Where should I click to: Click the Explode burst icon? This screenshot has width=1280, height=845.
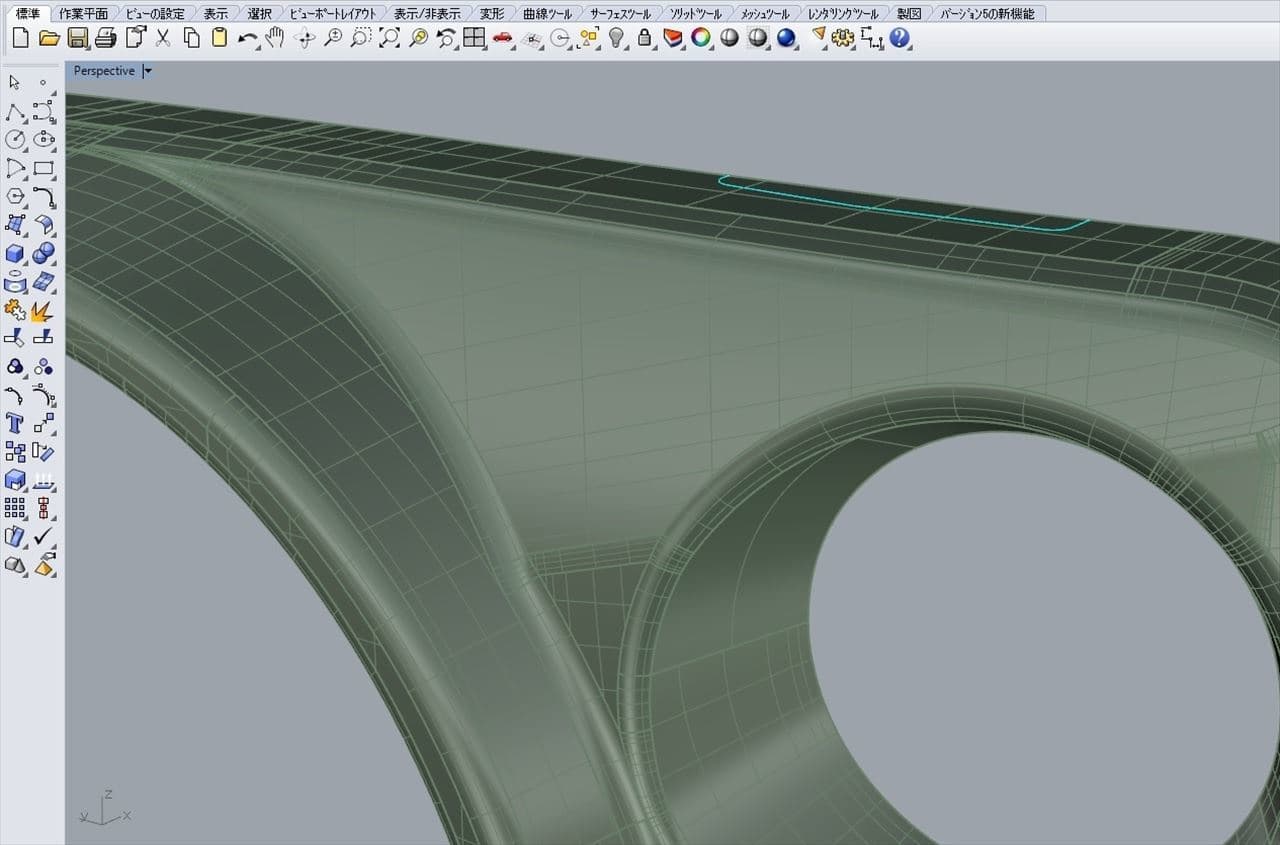tap(43, 310)
